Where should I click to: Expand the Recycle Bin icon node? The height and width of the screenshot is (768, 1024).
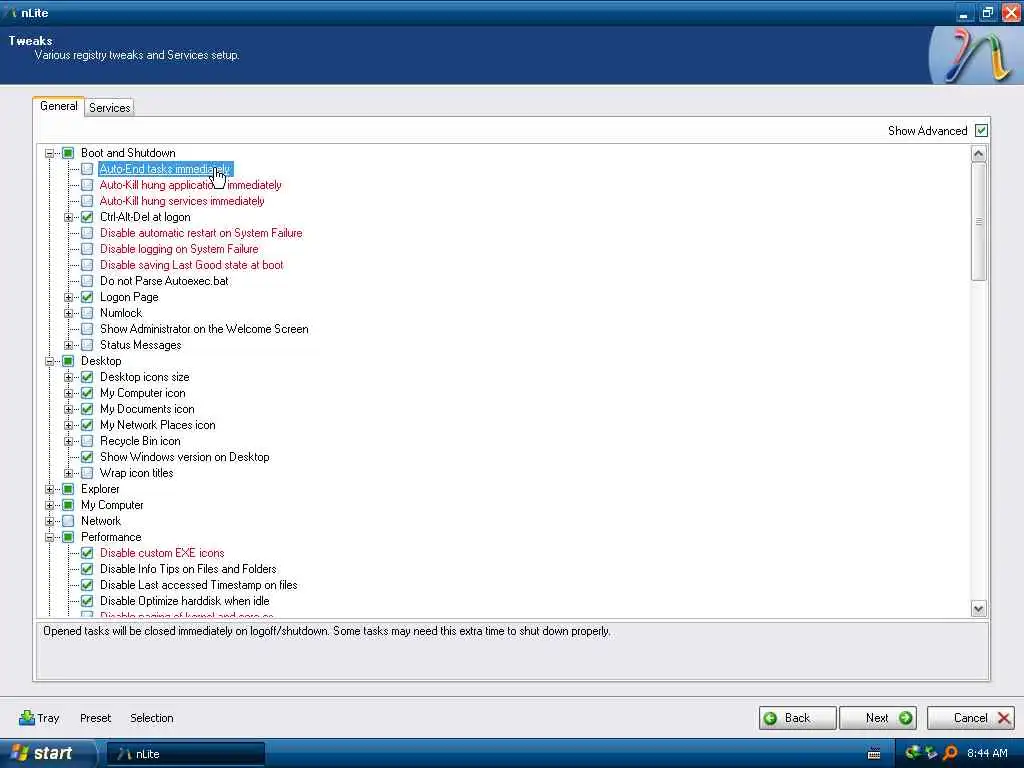pos(69,441)
